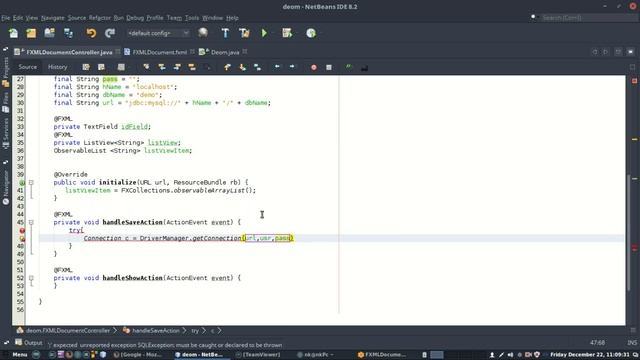Image resolution: width=640 pixels, height=360 pixels.
Task: Click the globe browser icon beside config dropdown
Action: (x=203, y=33)
